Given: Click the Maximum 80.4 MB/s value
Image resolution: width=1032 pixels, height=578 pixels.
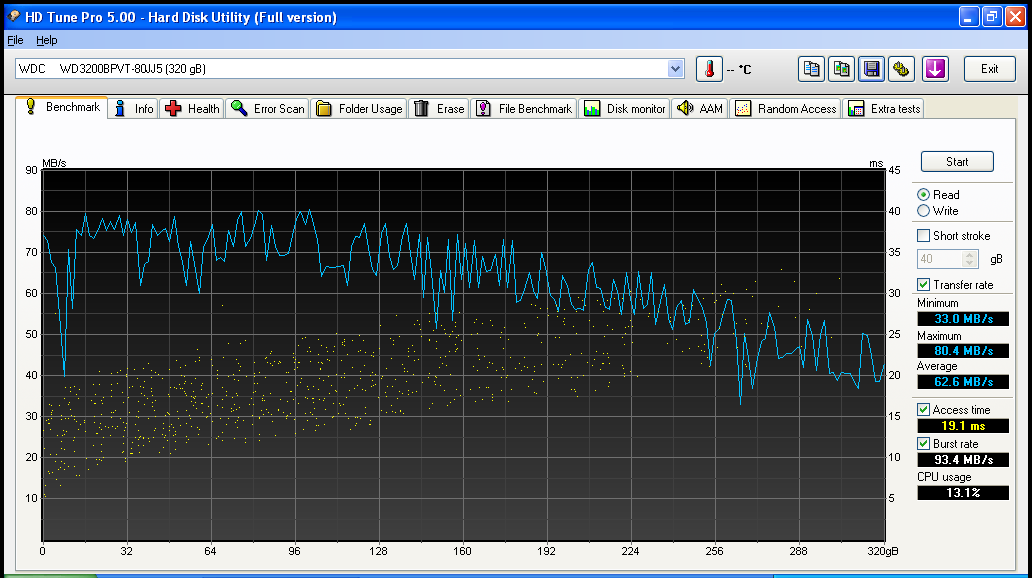Looking at the screenshot, I should 963,351.
